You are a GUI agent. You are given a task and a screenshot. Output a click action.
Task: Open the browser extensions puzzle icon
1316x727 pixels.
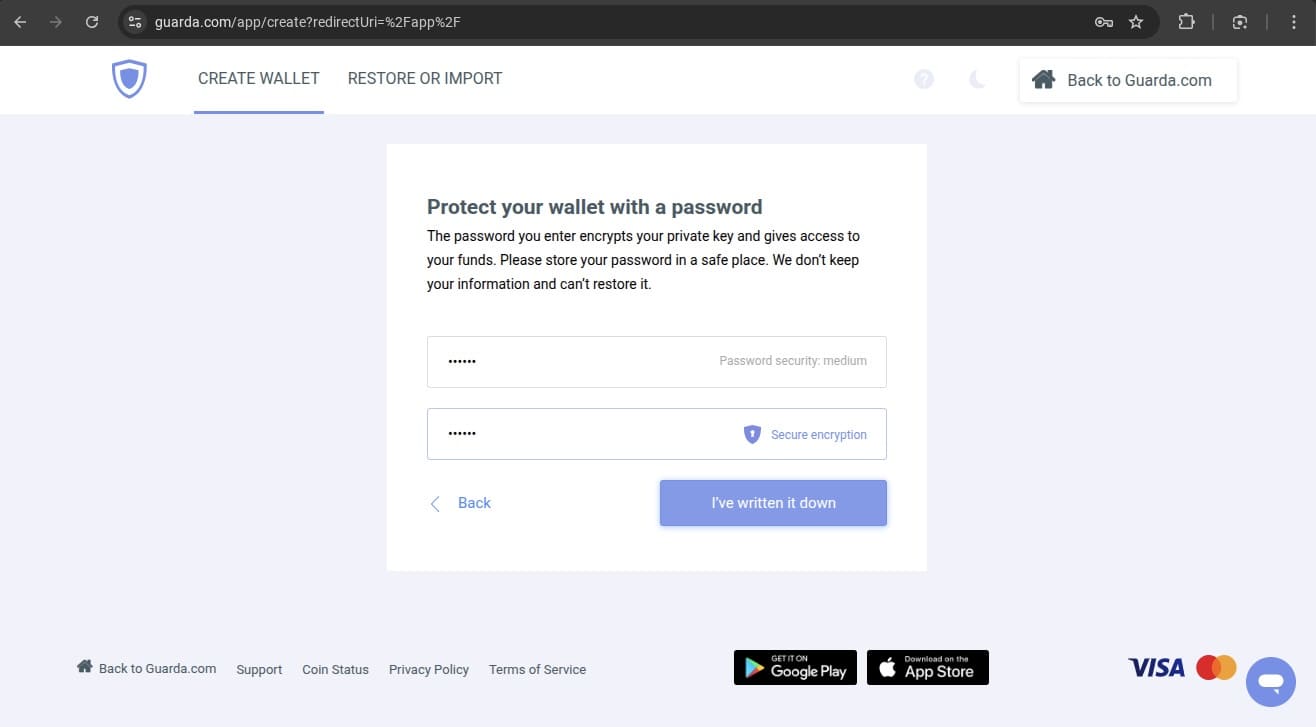1186,22
